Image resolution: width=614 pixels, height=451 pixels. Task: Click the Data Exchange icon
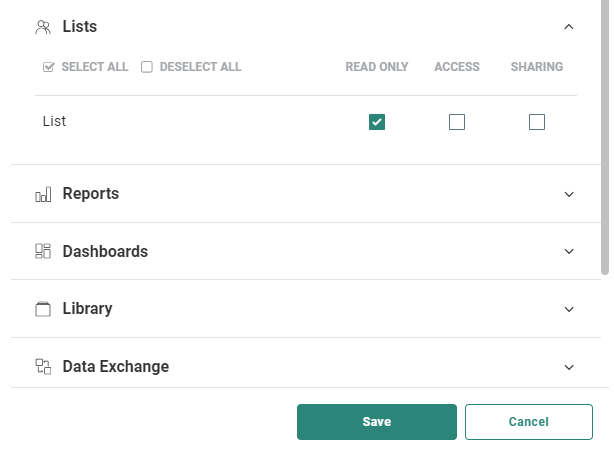click(x=43, y=367)
